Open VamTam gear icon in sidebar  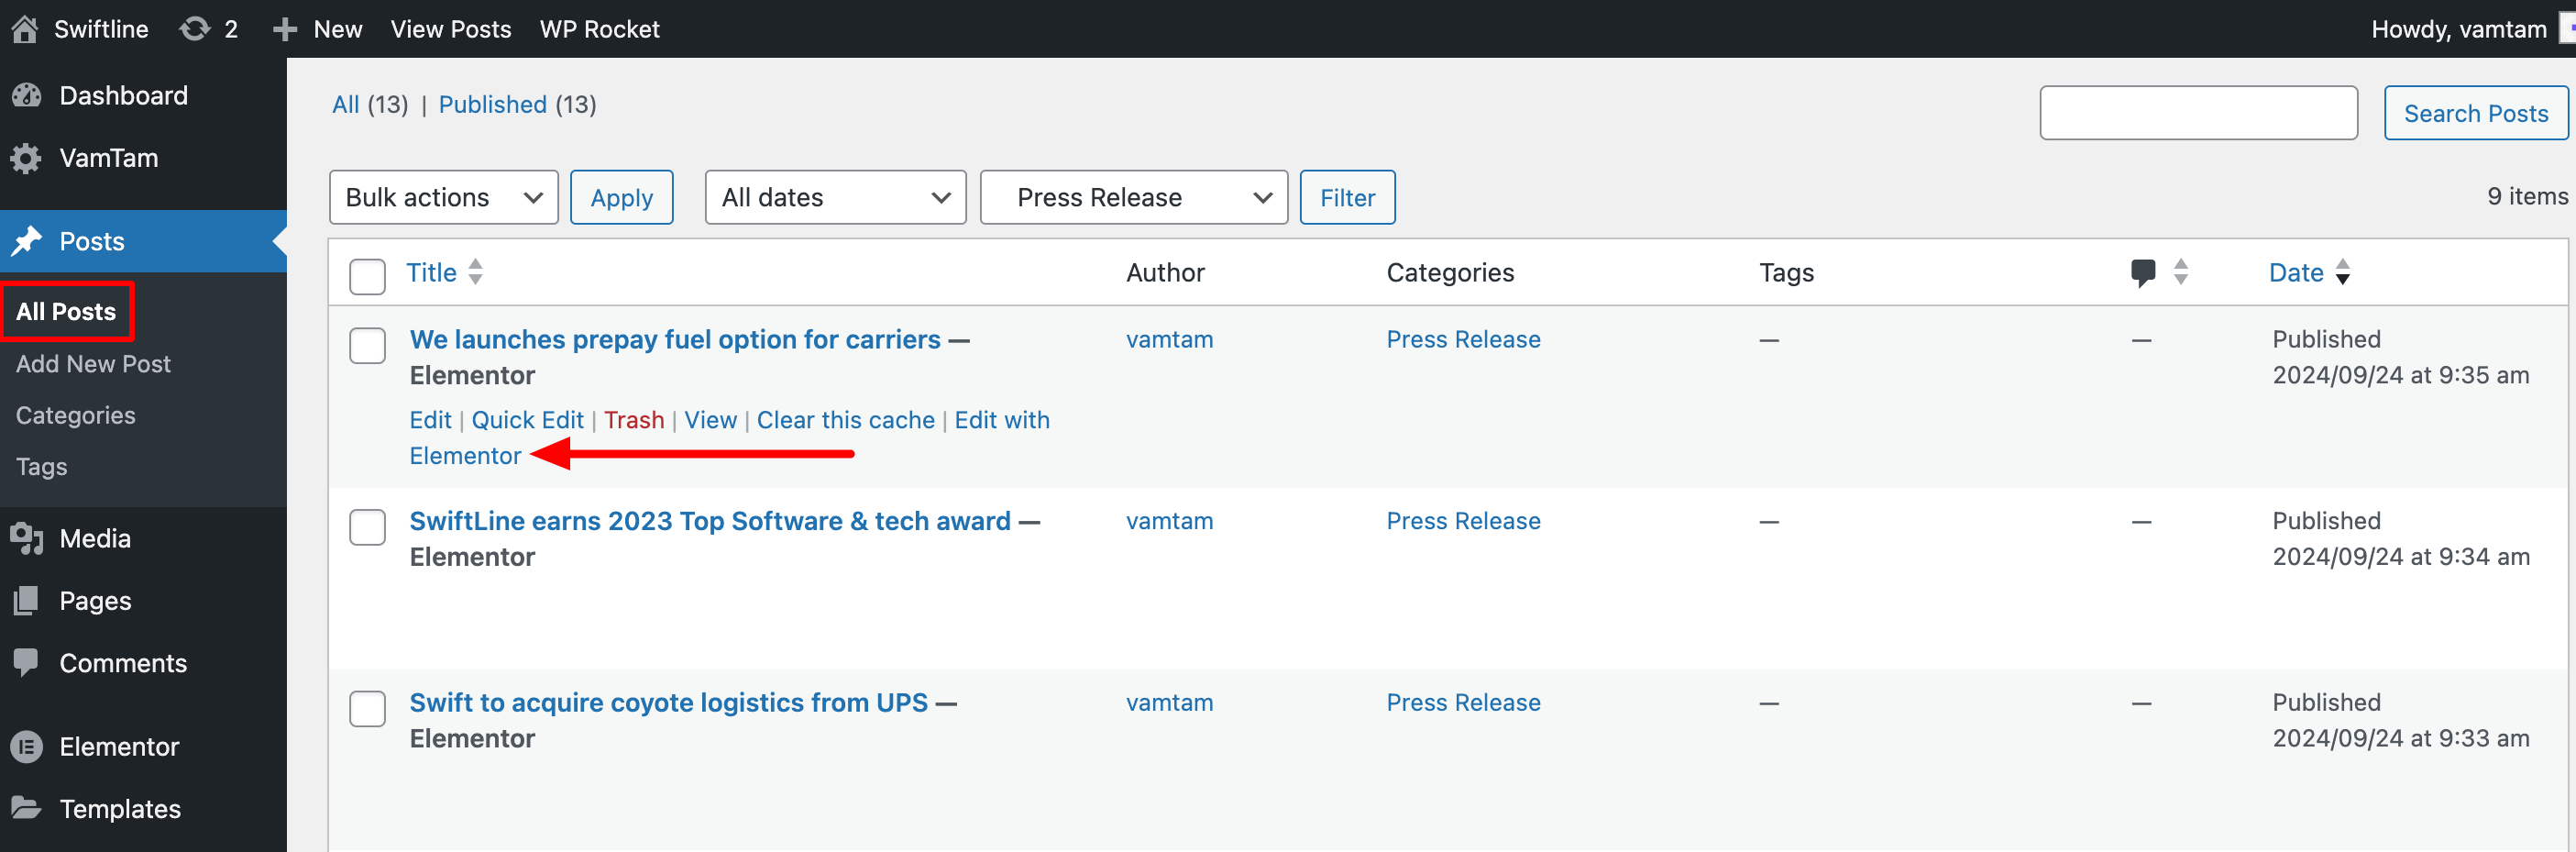[27, 158]
